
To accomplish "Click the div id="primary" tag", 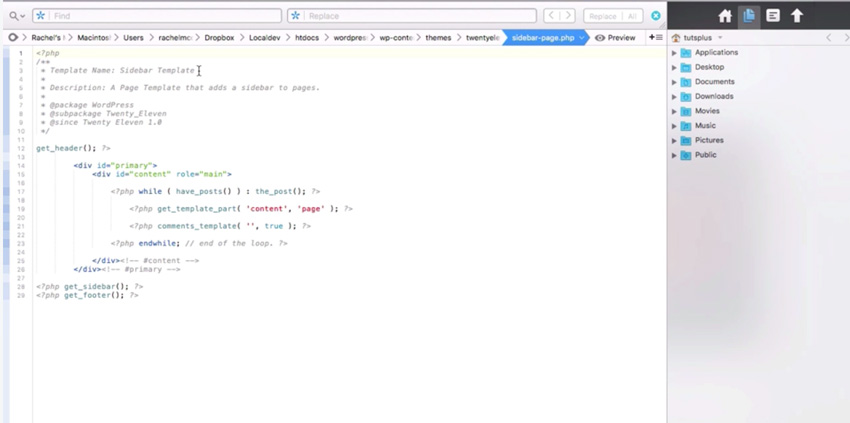I will (x=115, y=165).
